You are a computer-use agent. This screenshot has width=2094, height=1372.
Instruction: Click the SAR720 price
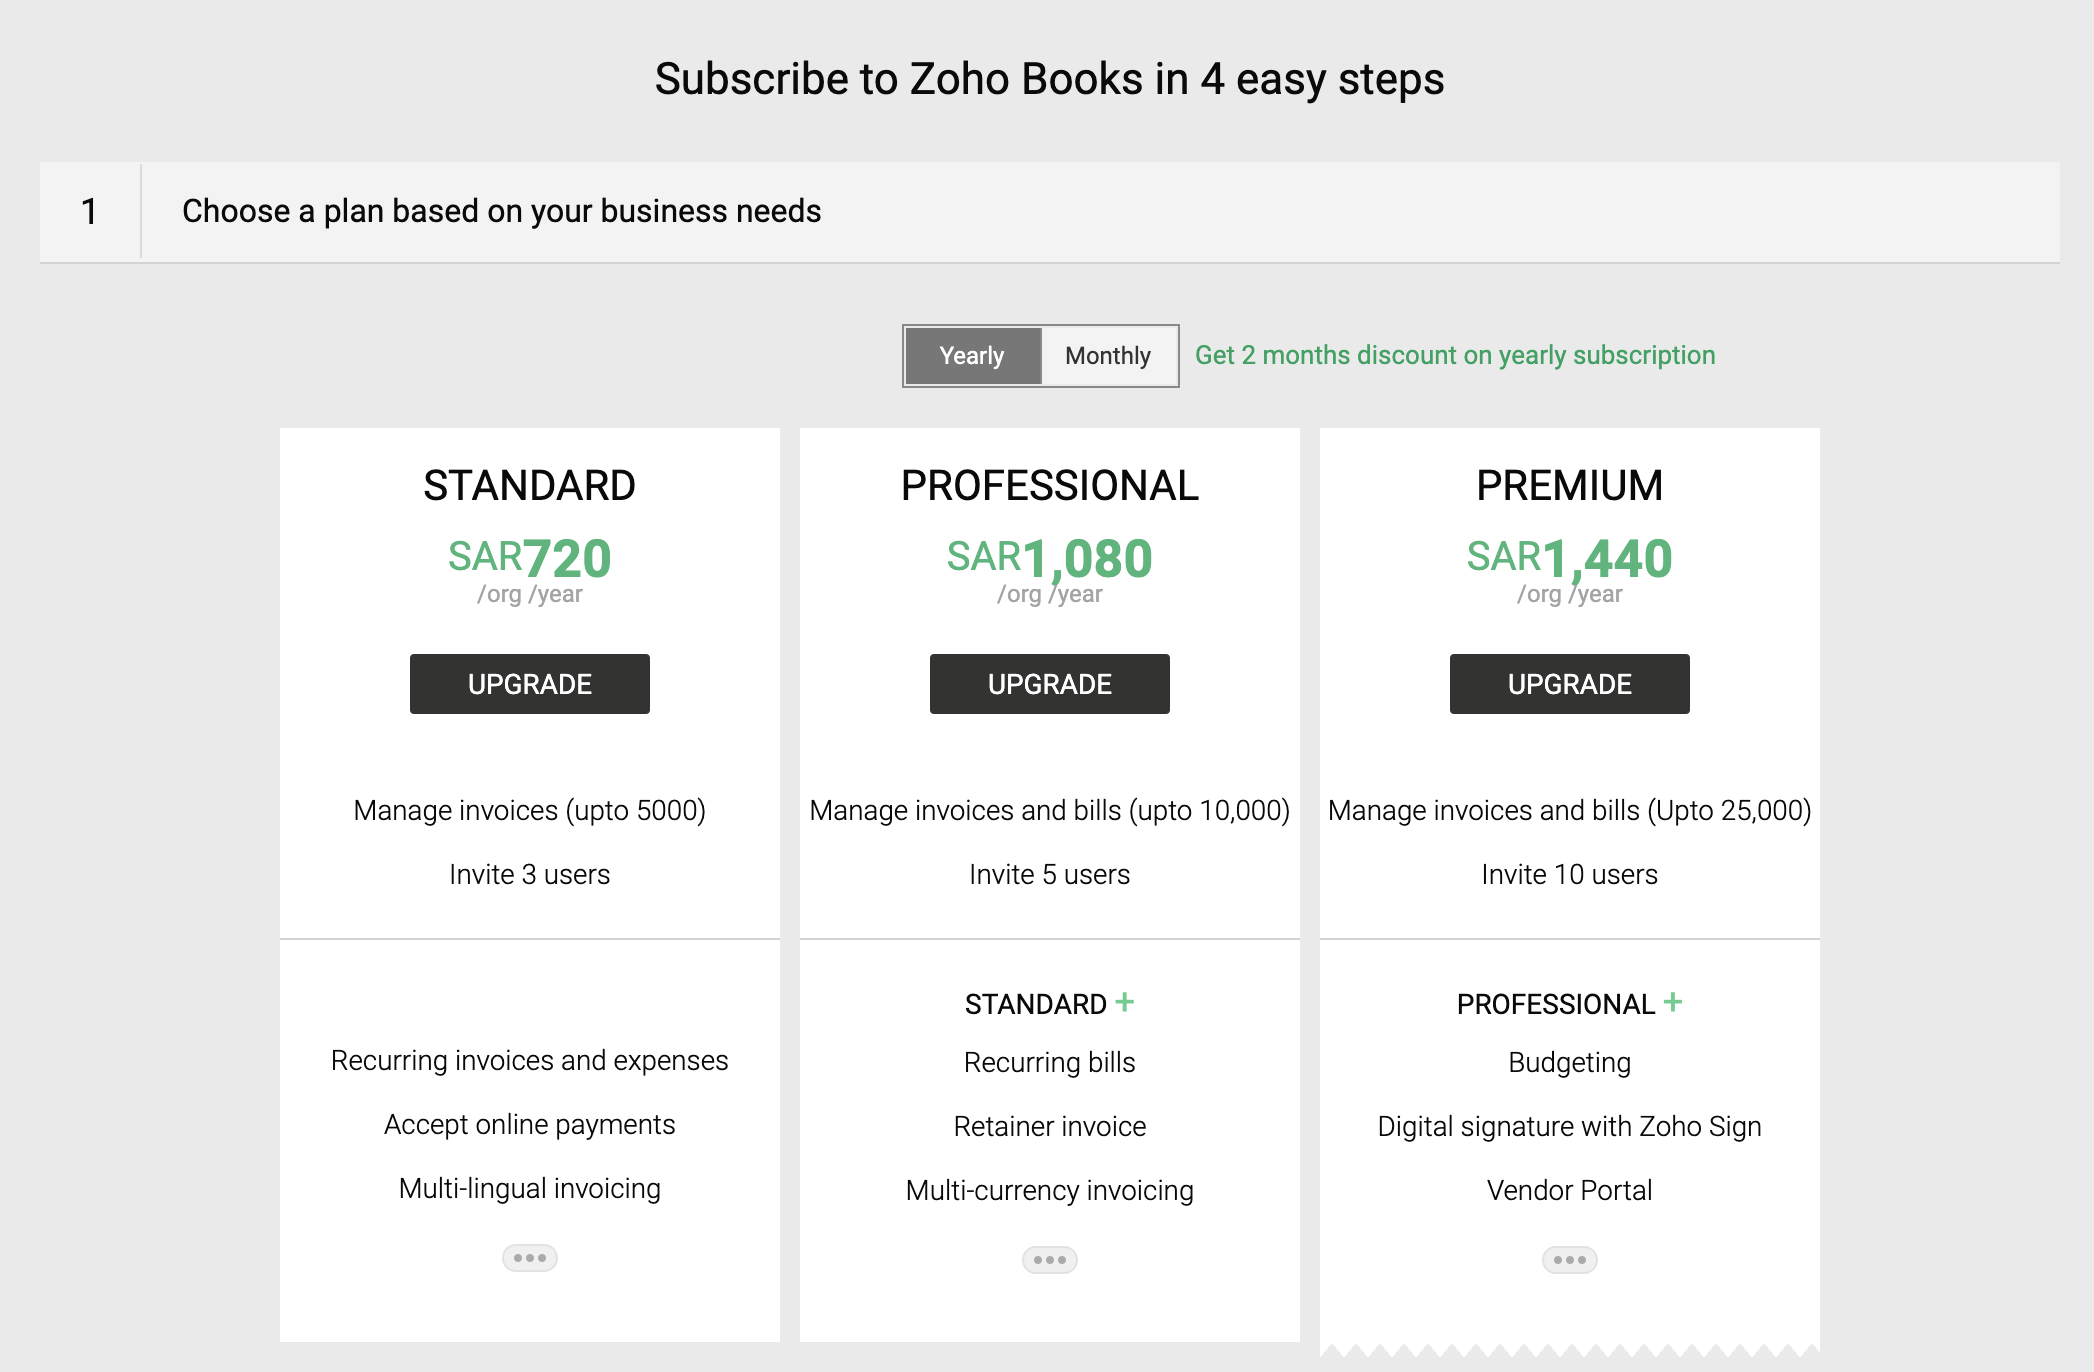[x=530, y=558]
